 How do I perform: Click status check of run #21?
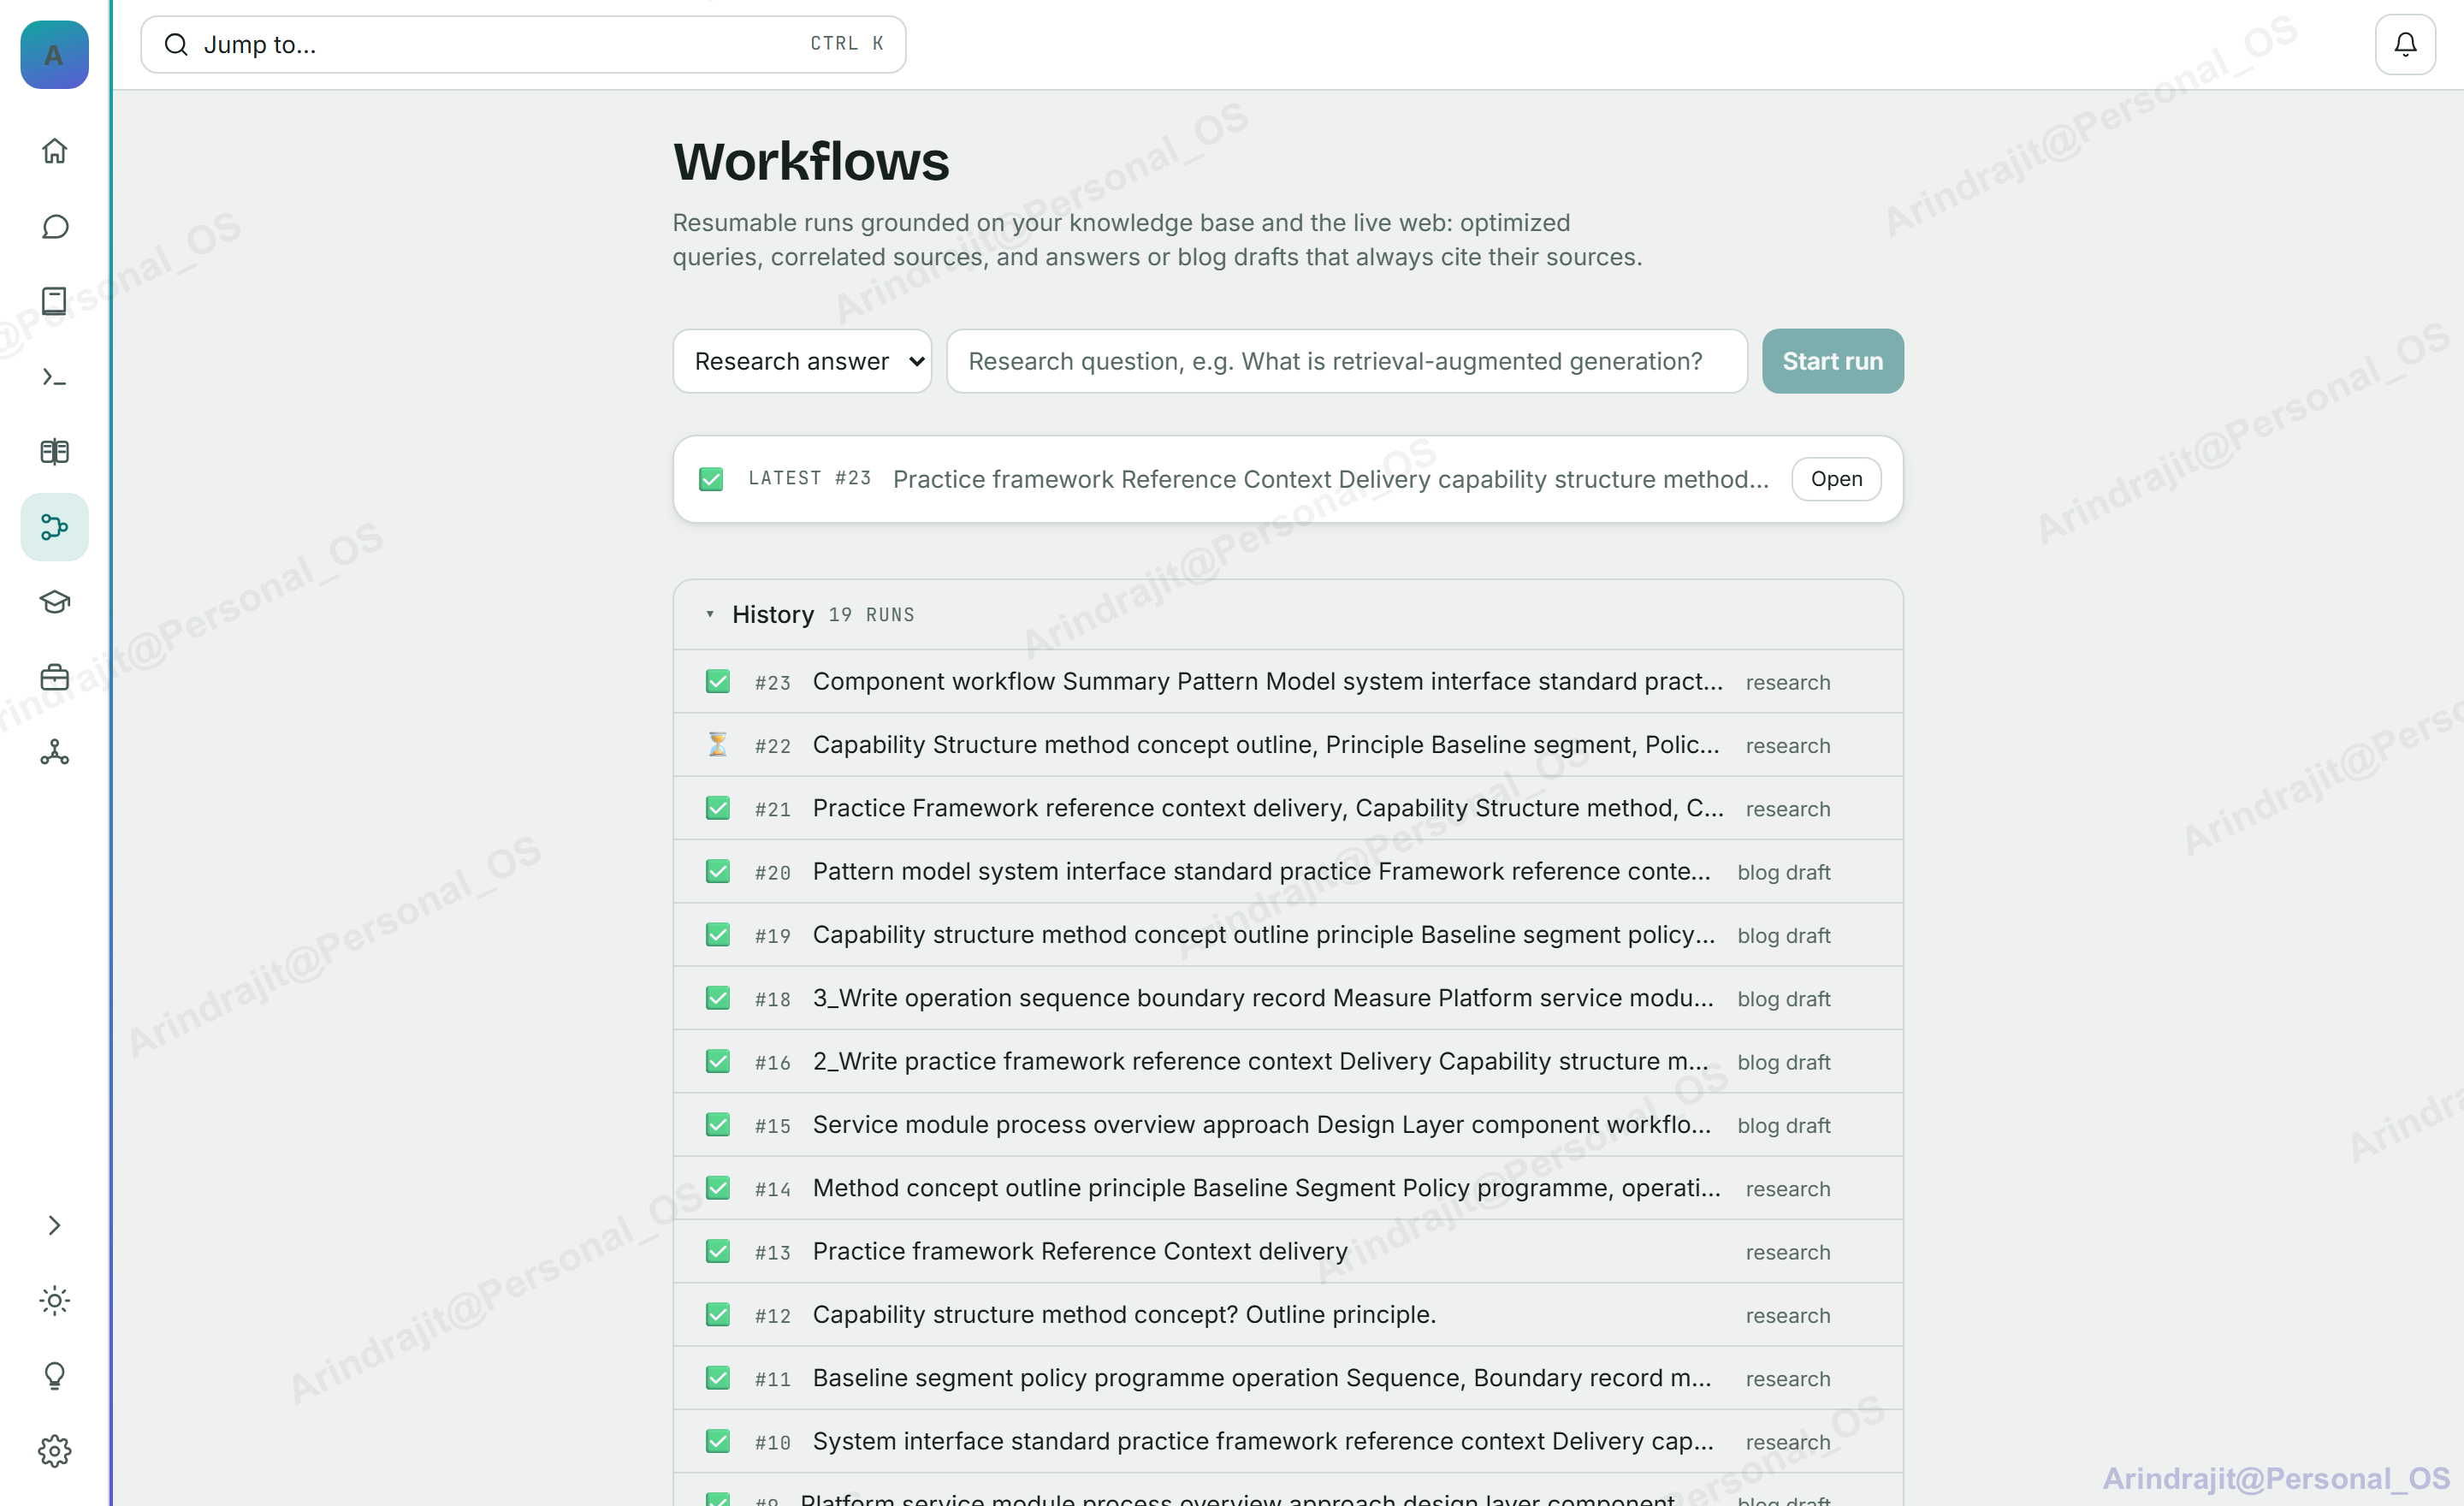tap(718, 808)
